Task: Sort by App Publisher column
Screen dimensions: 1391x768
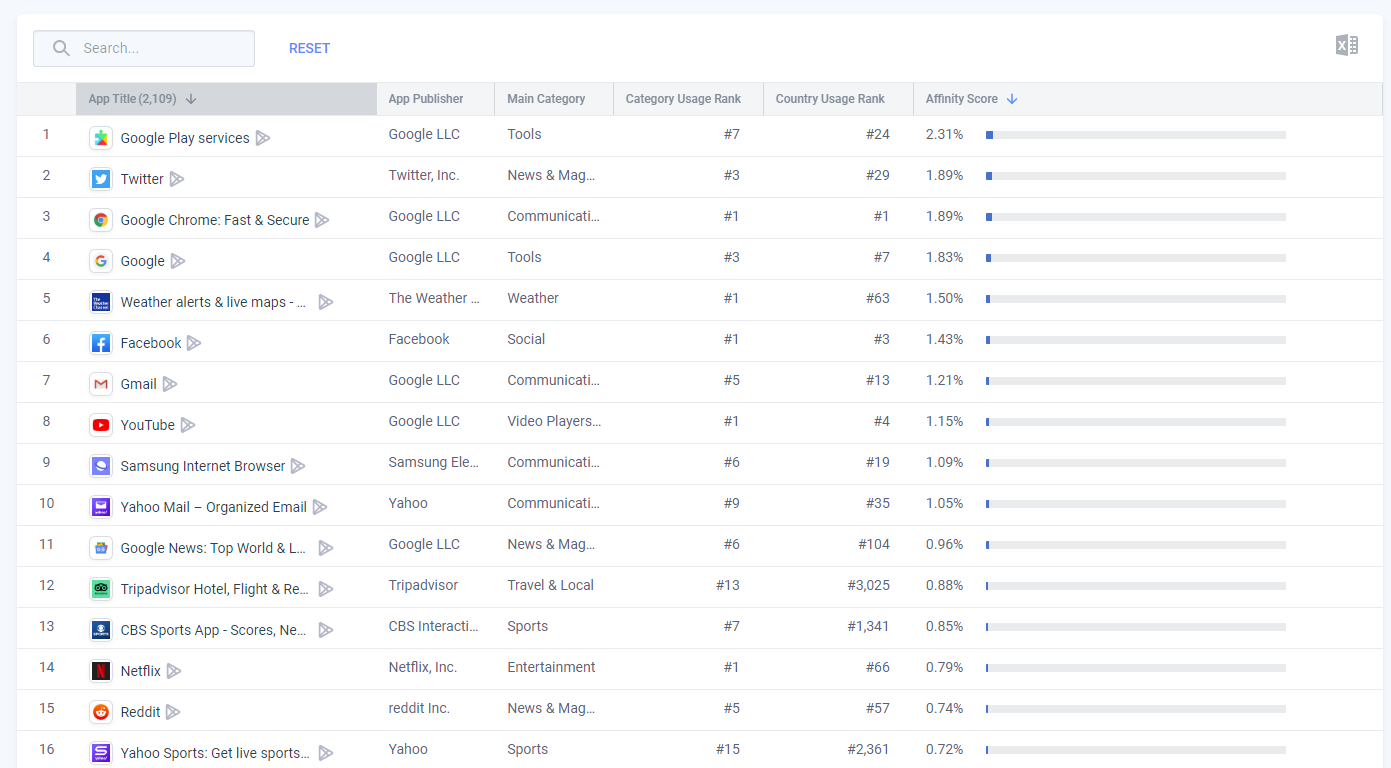Action: click(435, 99)
